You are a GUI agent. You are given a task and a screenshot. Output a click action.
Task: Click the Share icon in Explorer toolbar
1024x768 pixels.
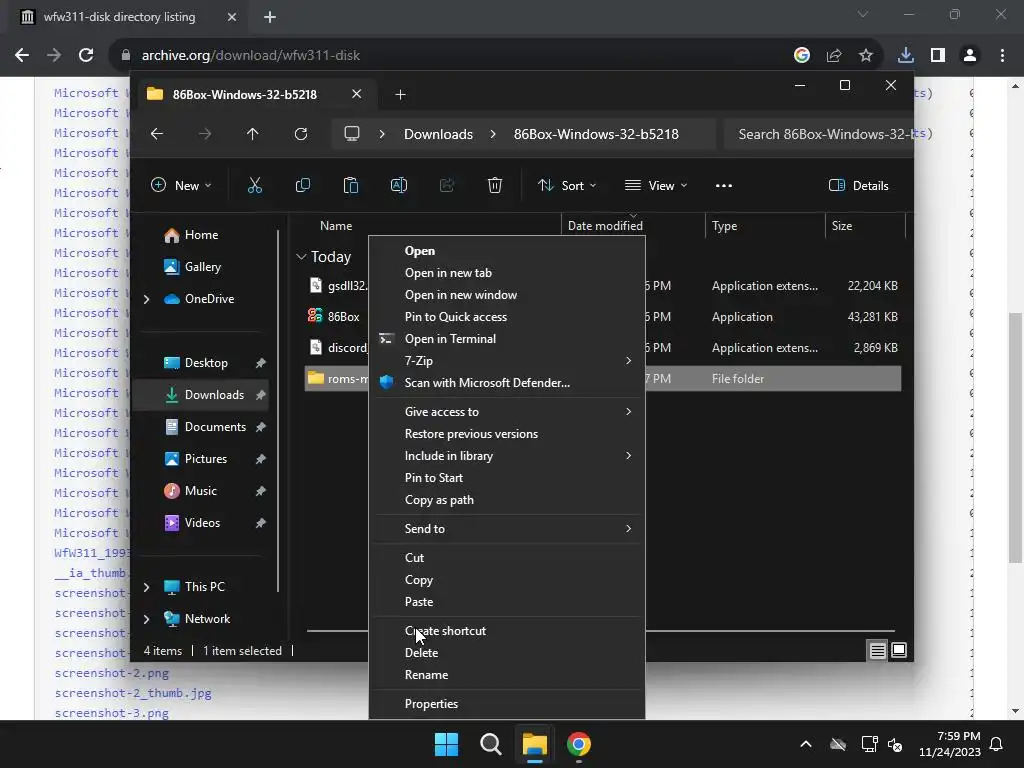coord(447,185)
